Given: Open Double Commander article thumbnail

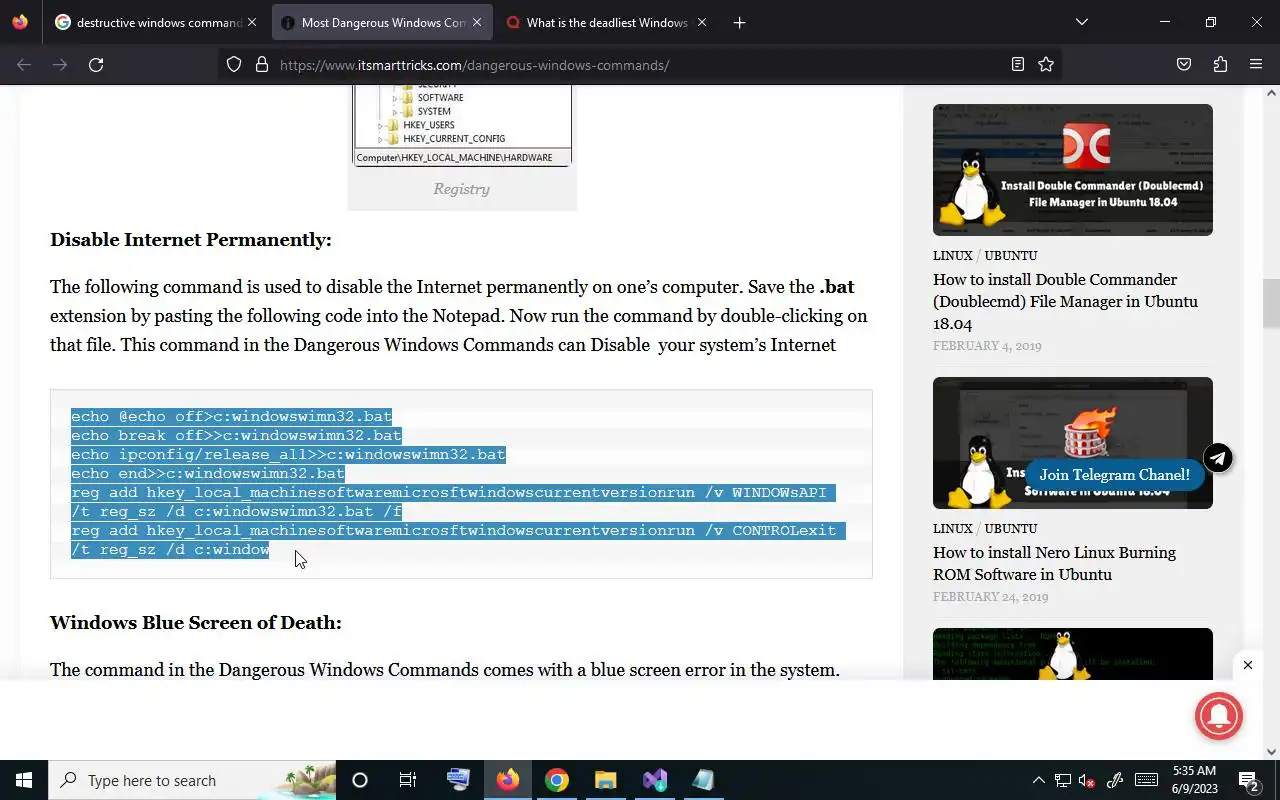Looking at the screenshot, I should [1073, 170].
